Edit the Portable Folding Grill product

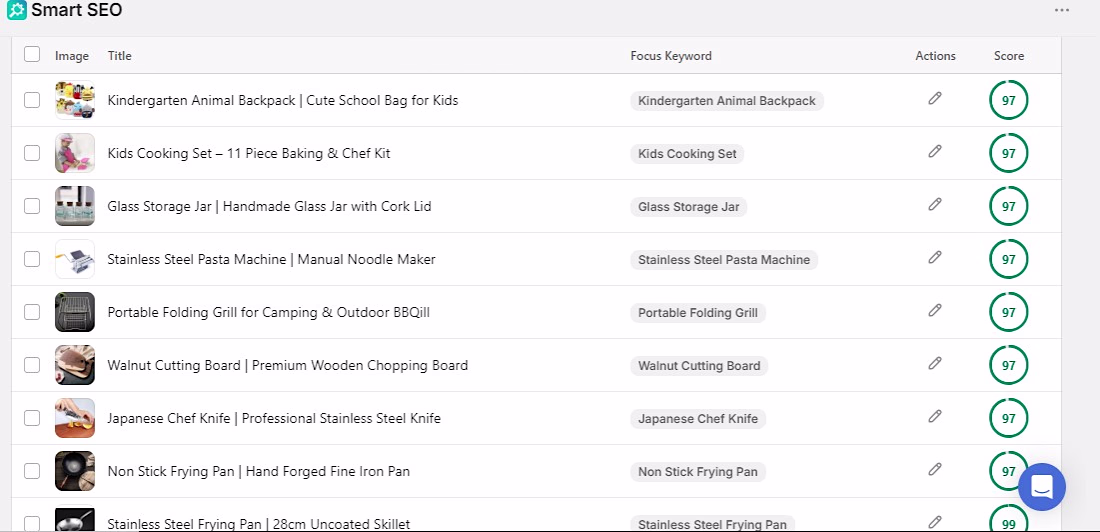point(934,311)
